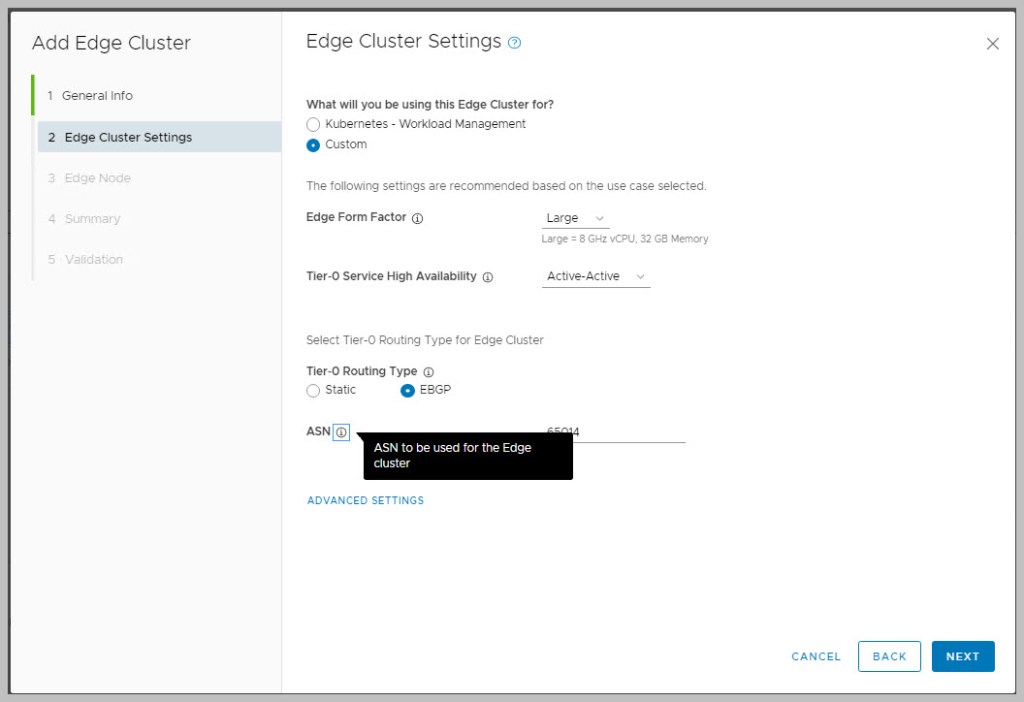Click the Edge Form Factor info icon

pos(417,218)
